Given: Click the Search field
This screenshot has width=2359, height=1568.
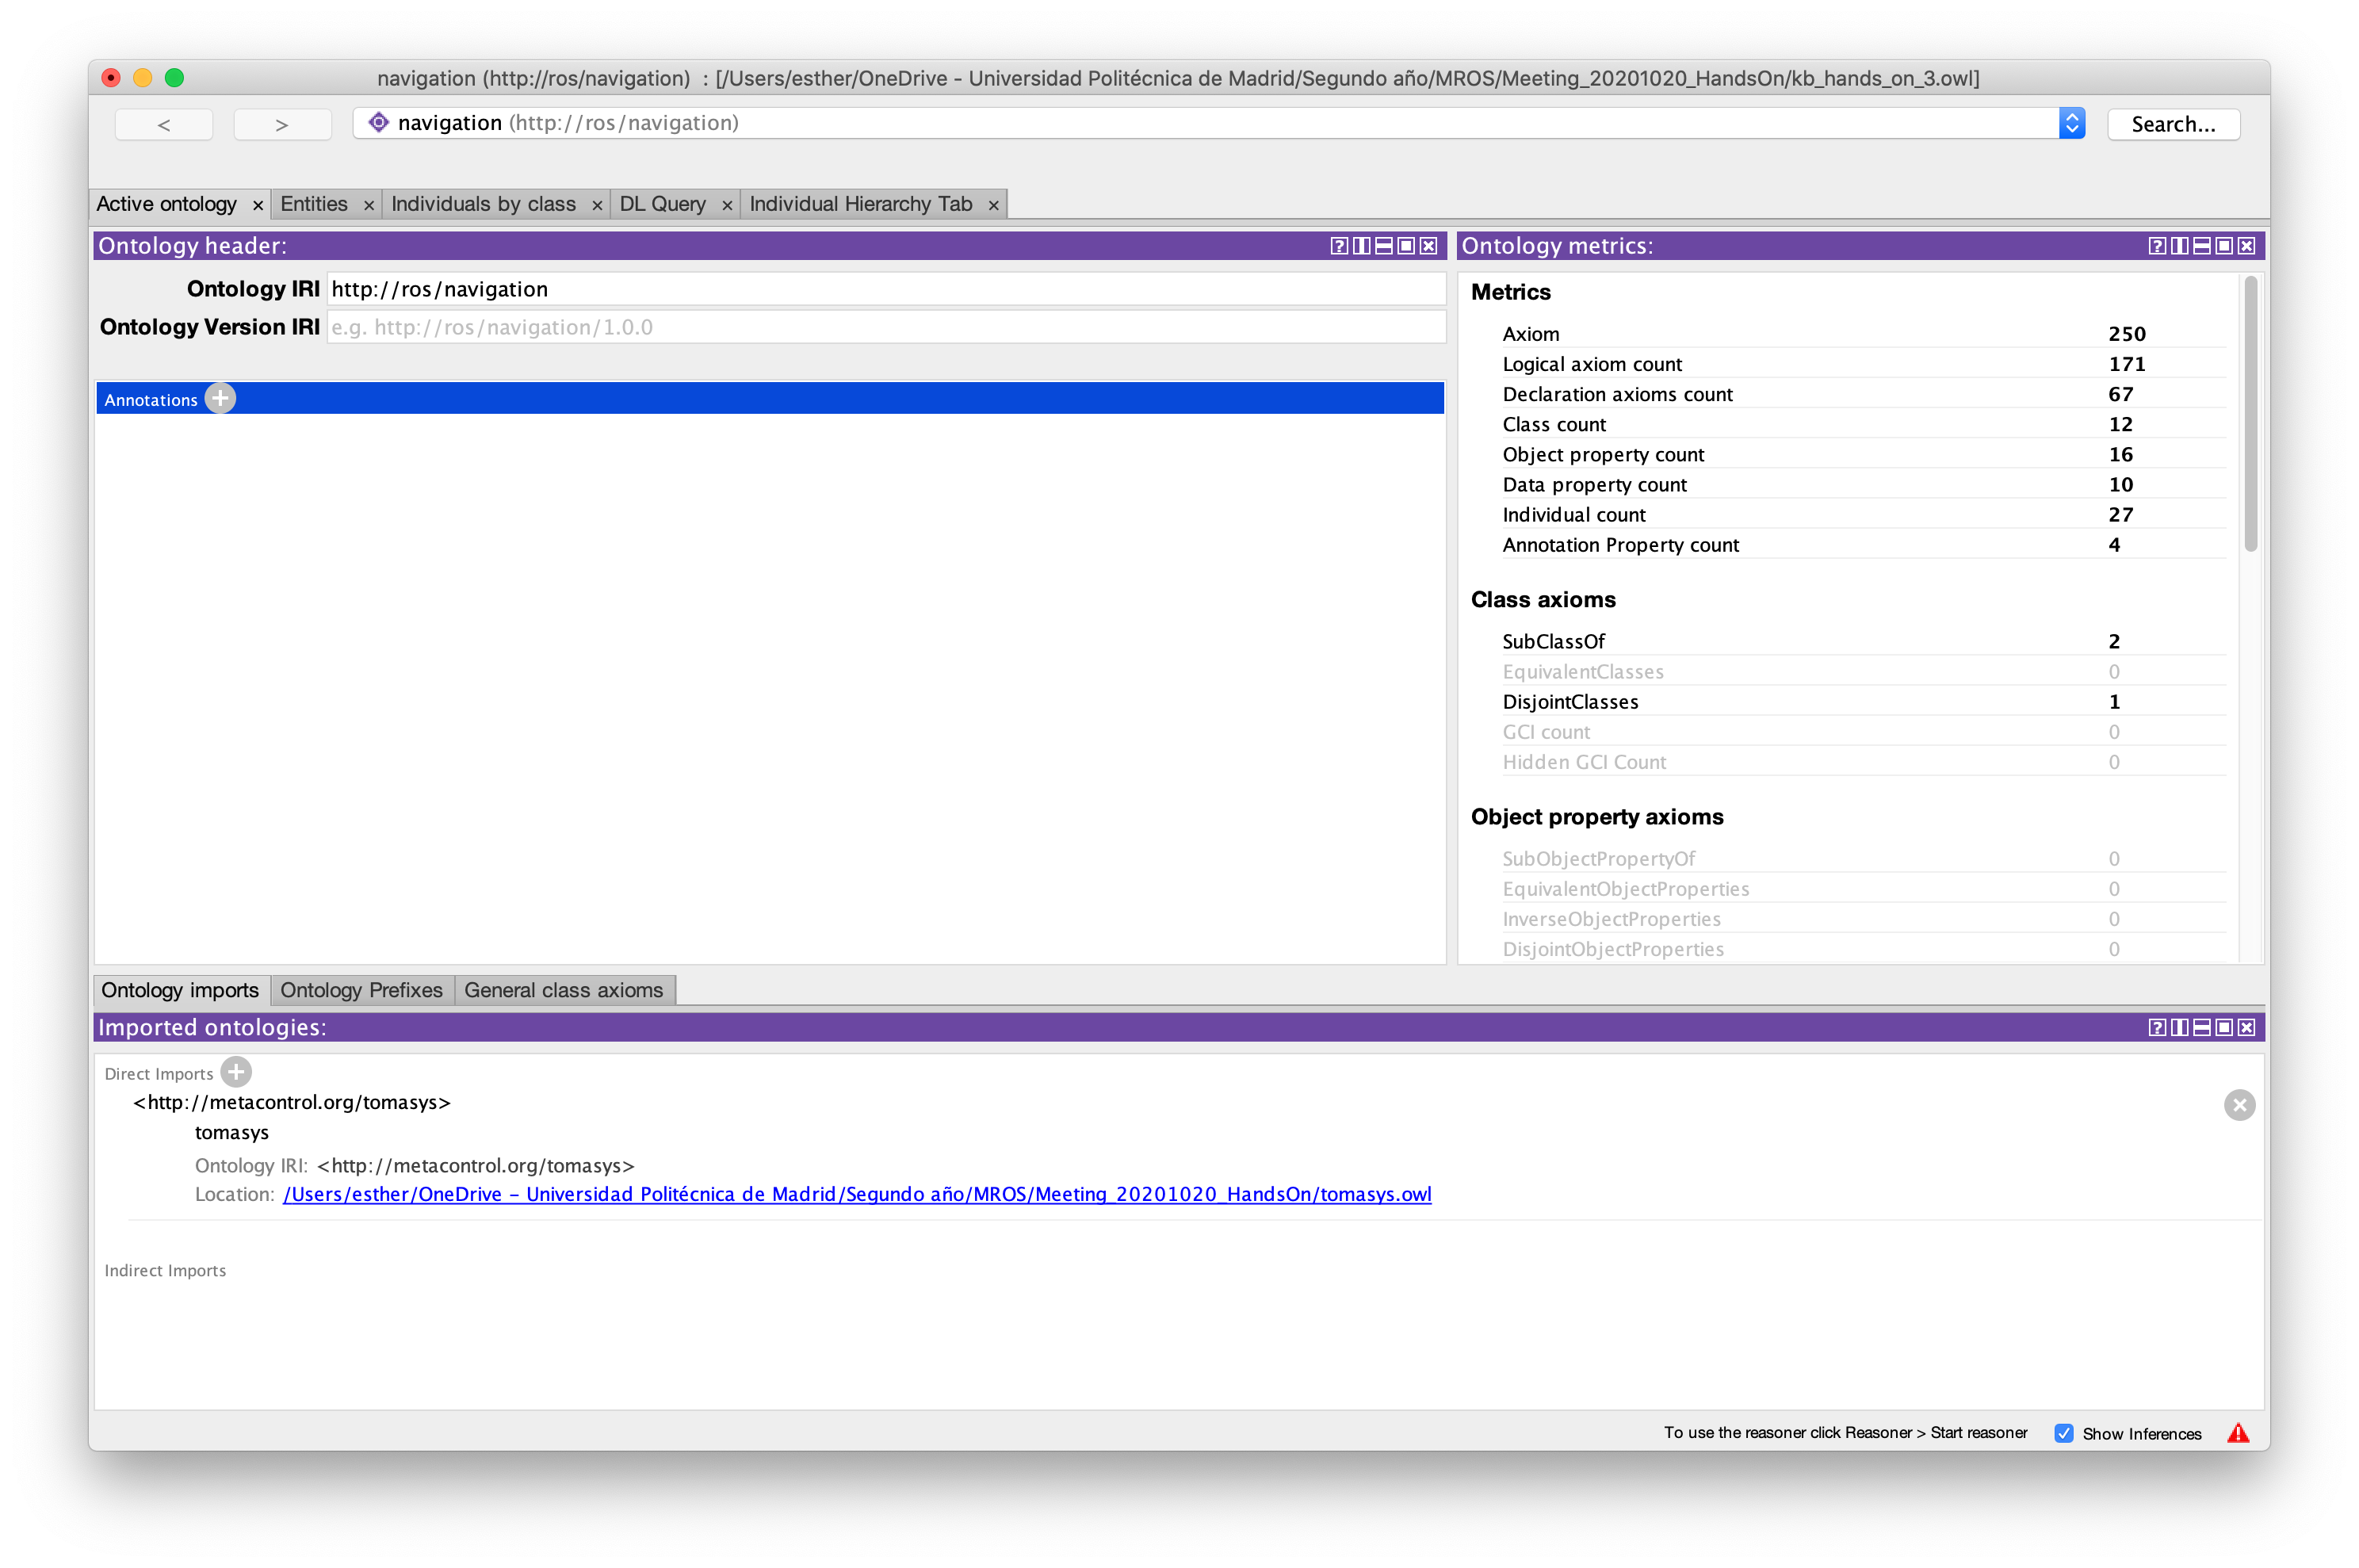Looking at the screenshot, I should point(2172,124).
